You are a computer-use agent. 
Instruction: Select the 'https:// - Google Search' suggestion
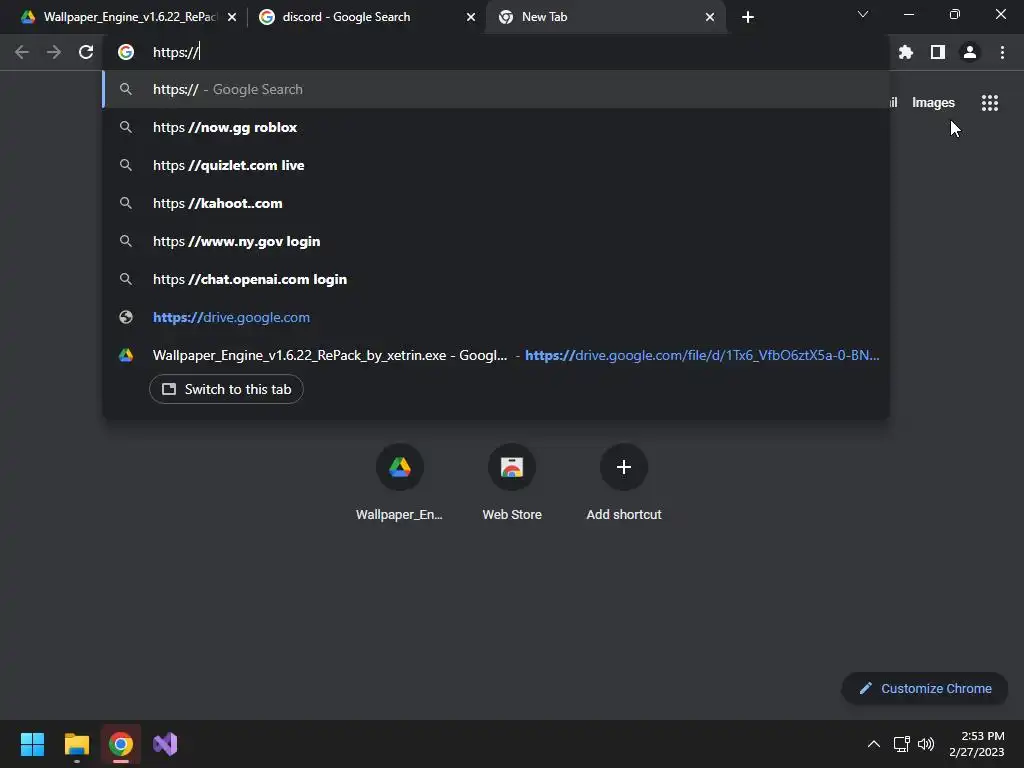coord(496,89)
